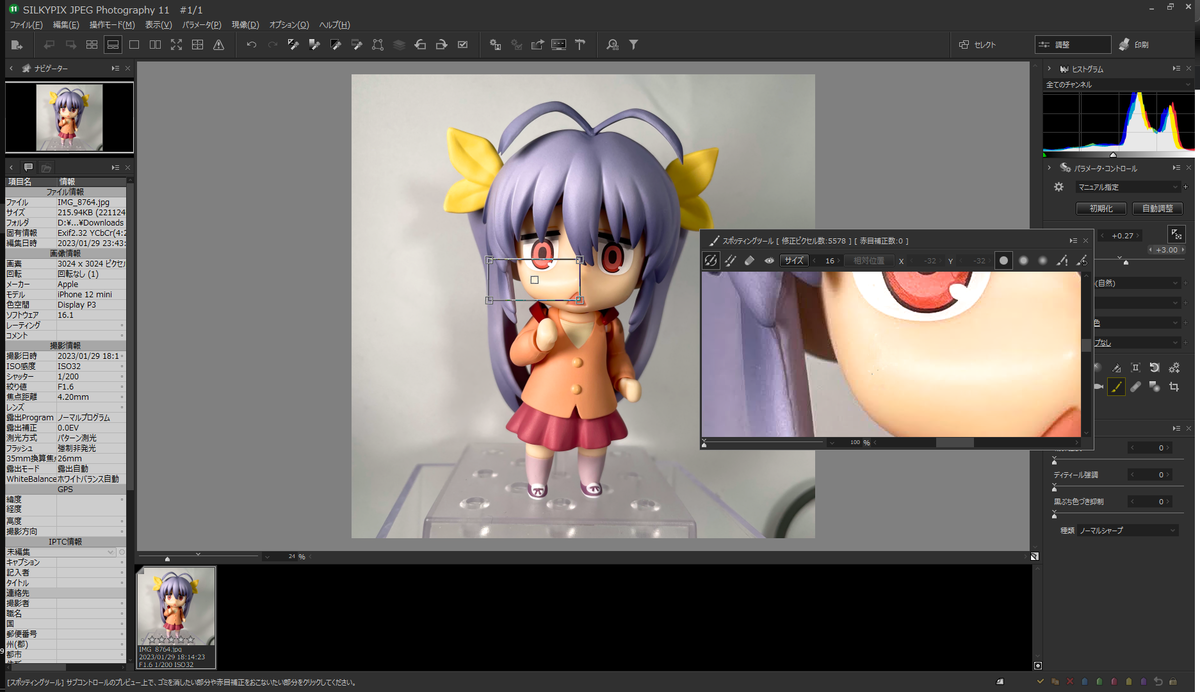This screenshot has width=1200, height=692.
Task: Click the search images magnifier icon
Action: pyautogui.click(x=612, y=45)
